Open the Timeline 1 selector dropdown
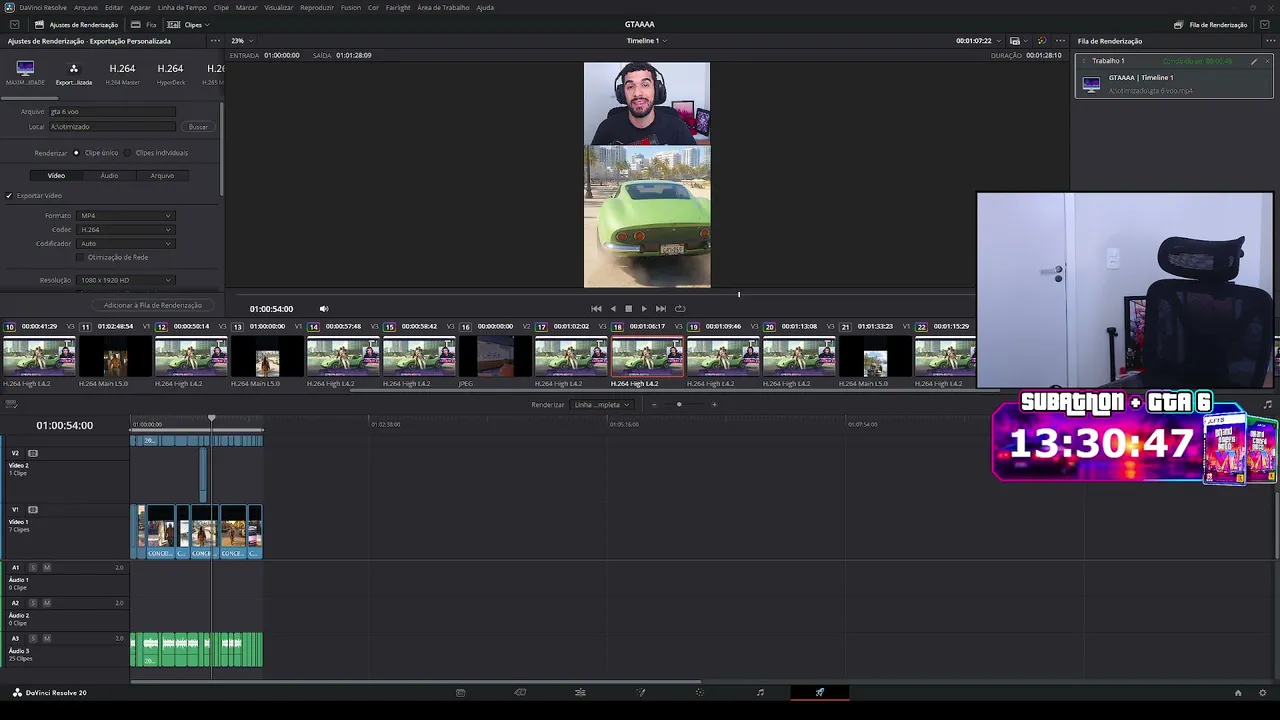1280x720 pixels. (x=646, y=41)
